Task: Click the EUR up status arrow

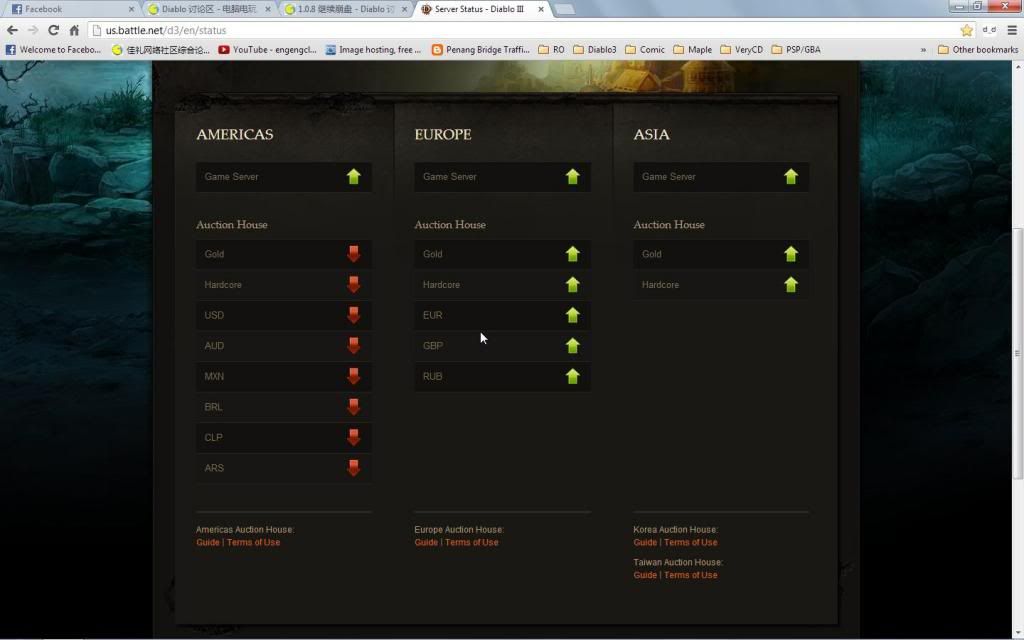Action: point(573,315)
